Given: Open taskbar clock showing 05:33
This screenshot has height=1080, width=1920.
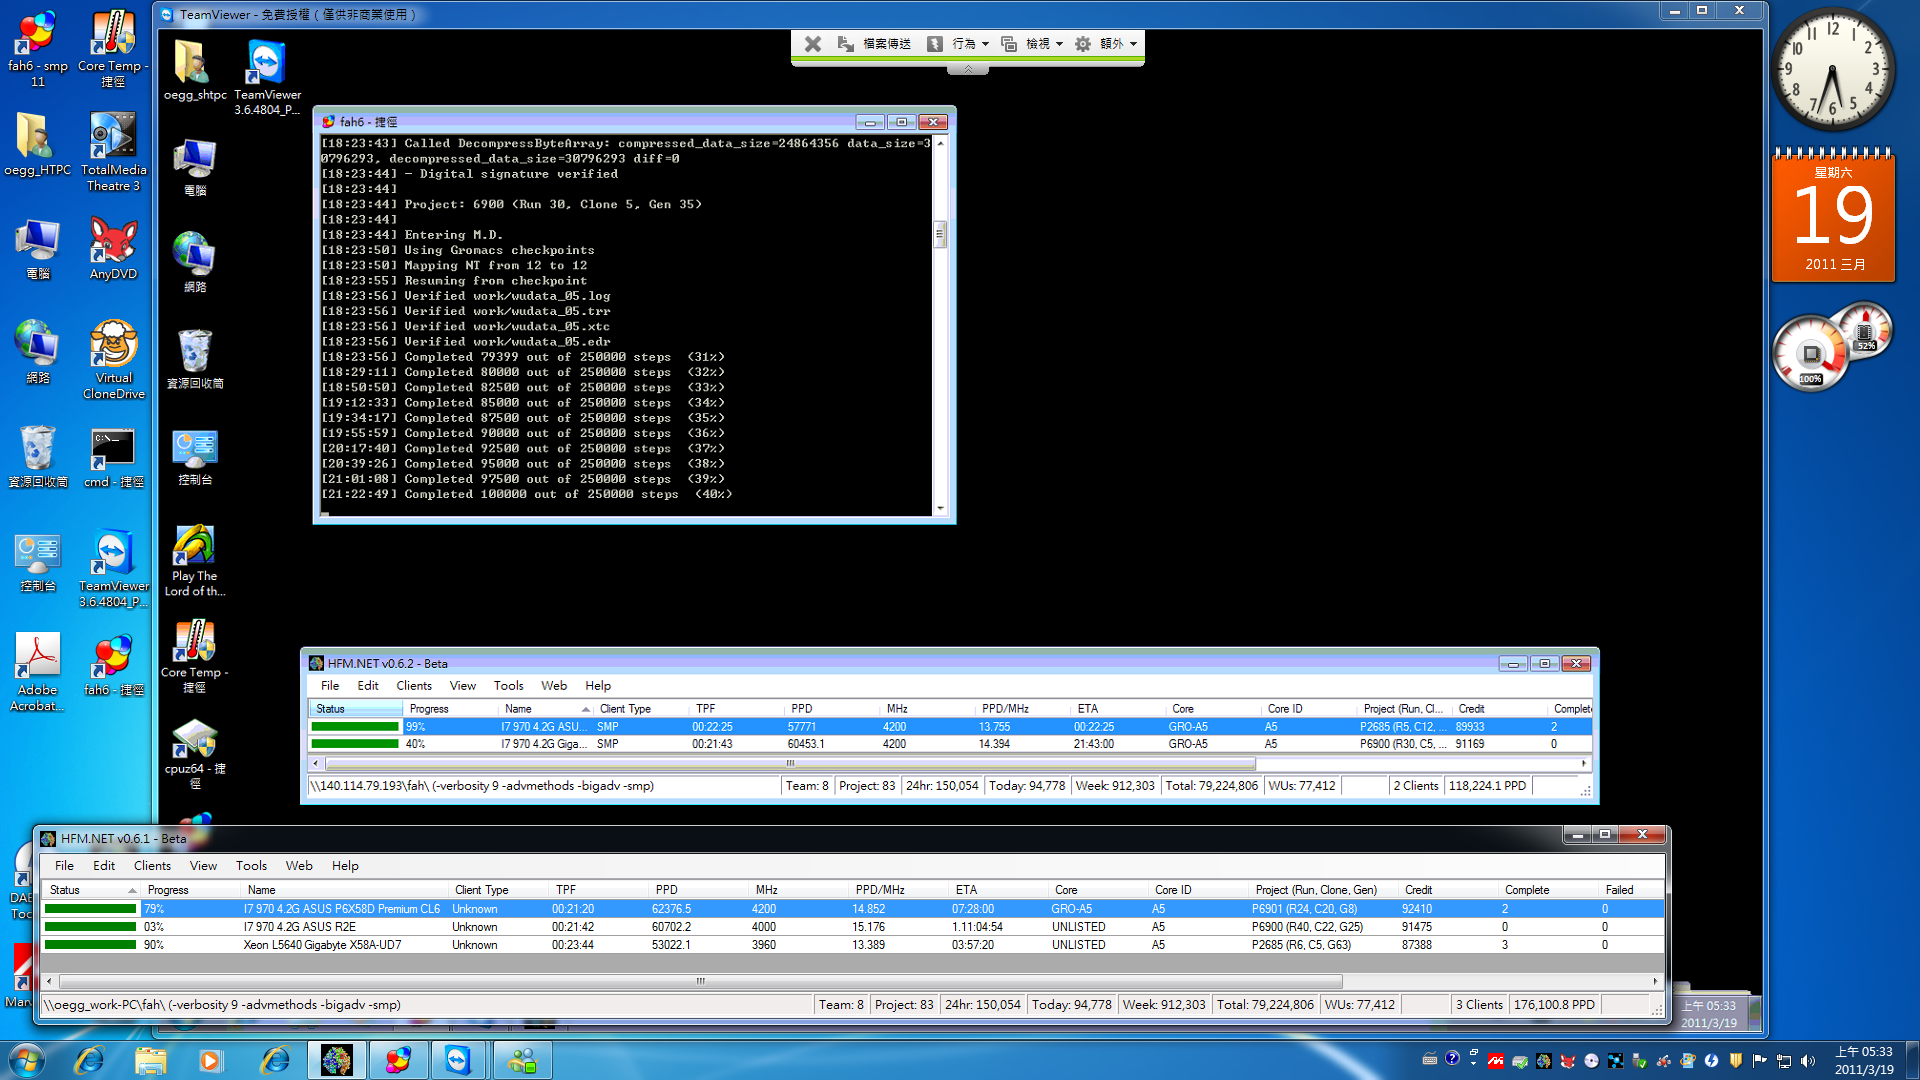Looking at the screenshot, I should tap(1864, 1060).
